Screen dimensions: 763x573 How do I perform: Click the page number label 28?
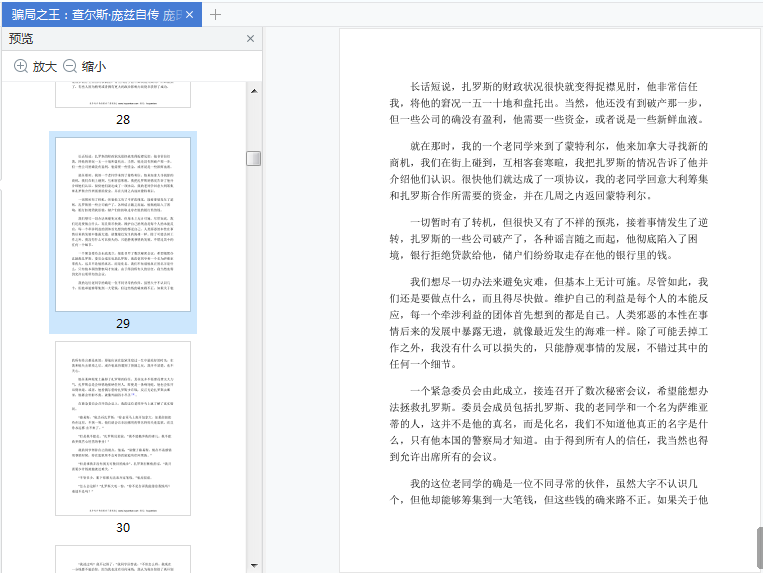coord(123,120)
